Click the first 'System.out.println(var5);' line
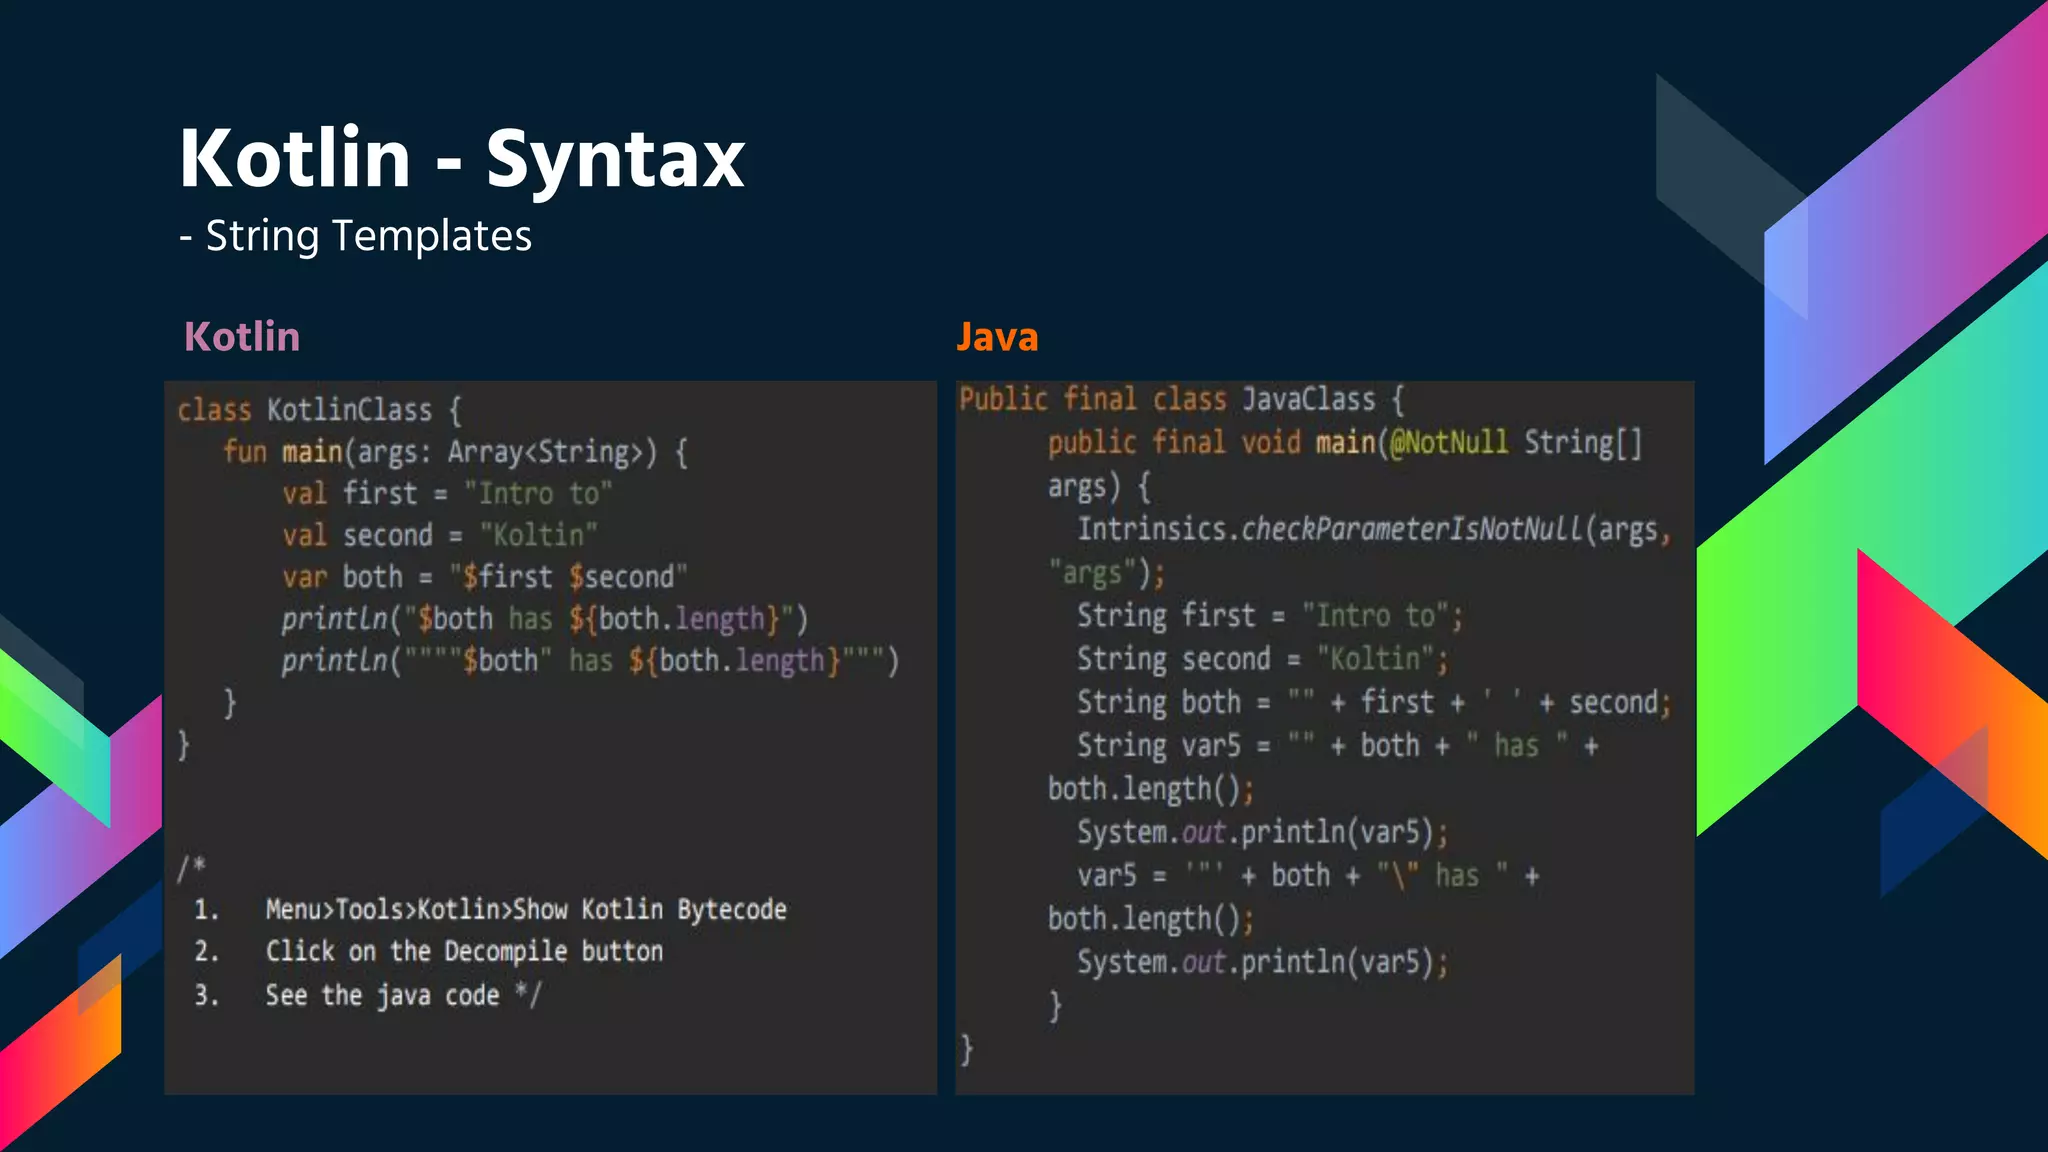The image size is (2048, 1152). click(x=1262, y=833)
